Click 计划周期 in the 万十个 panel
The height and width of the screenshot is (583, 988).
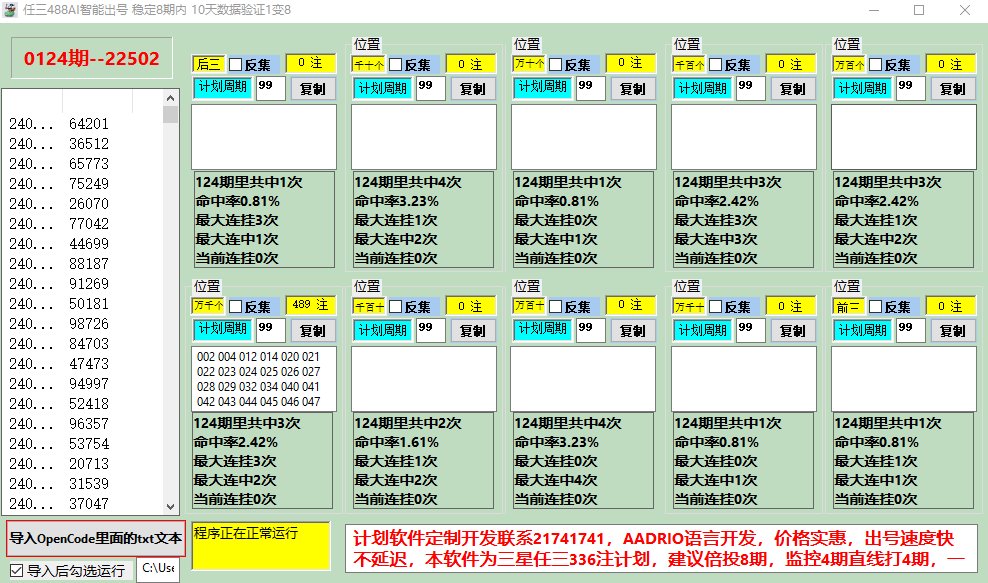coord(543,88)
